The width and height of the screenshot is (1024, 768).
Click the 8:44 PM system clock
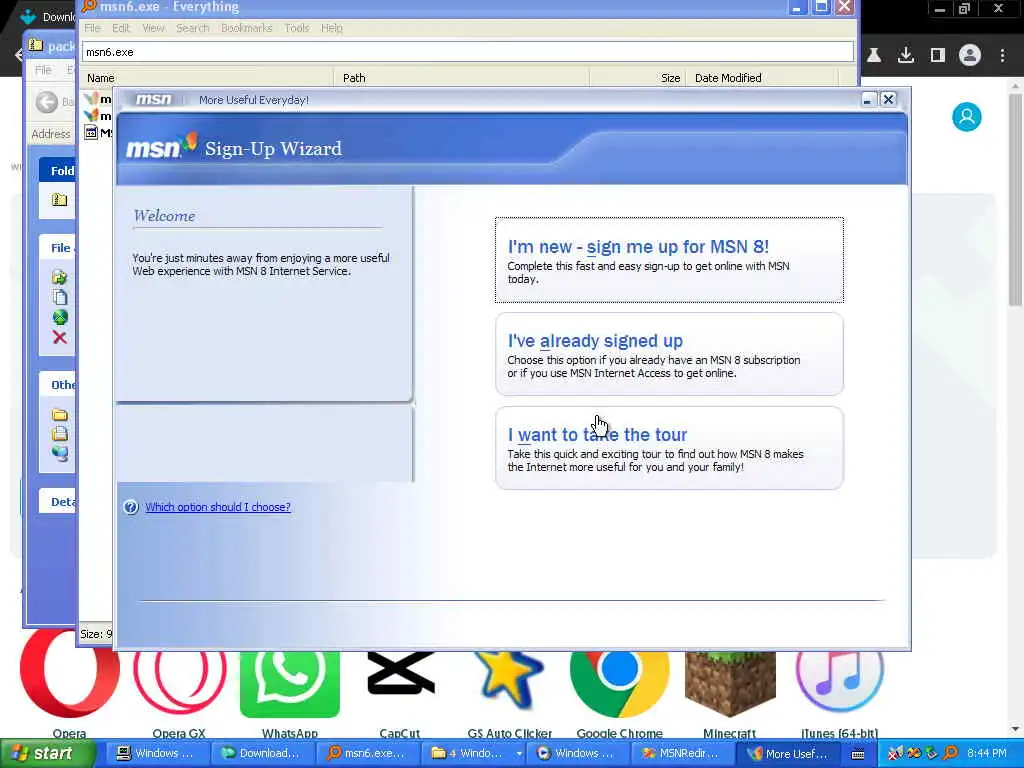pos(987,753)
